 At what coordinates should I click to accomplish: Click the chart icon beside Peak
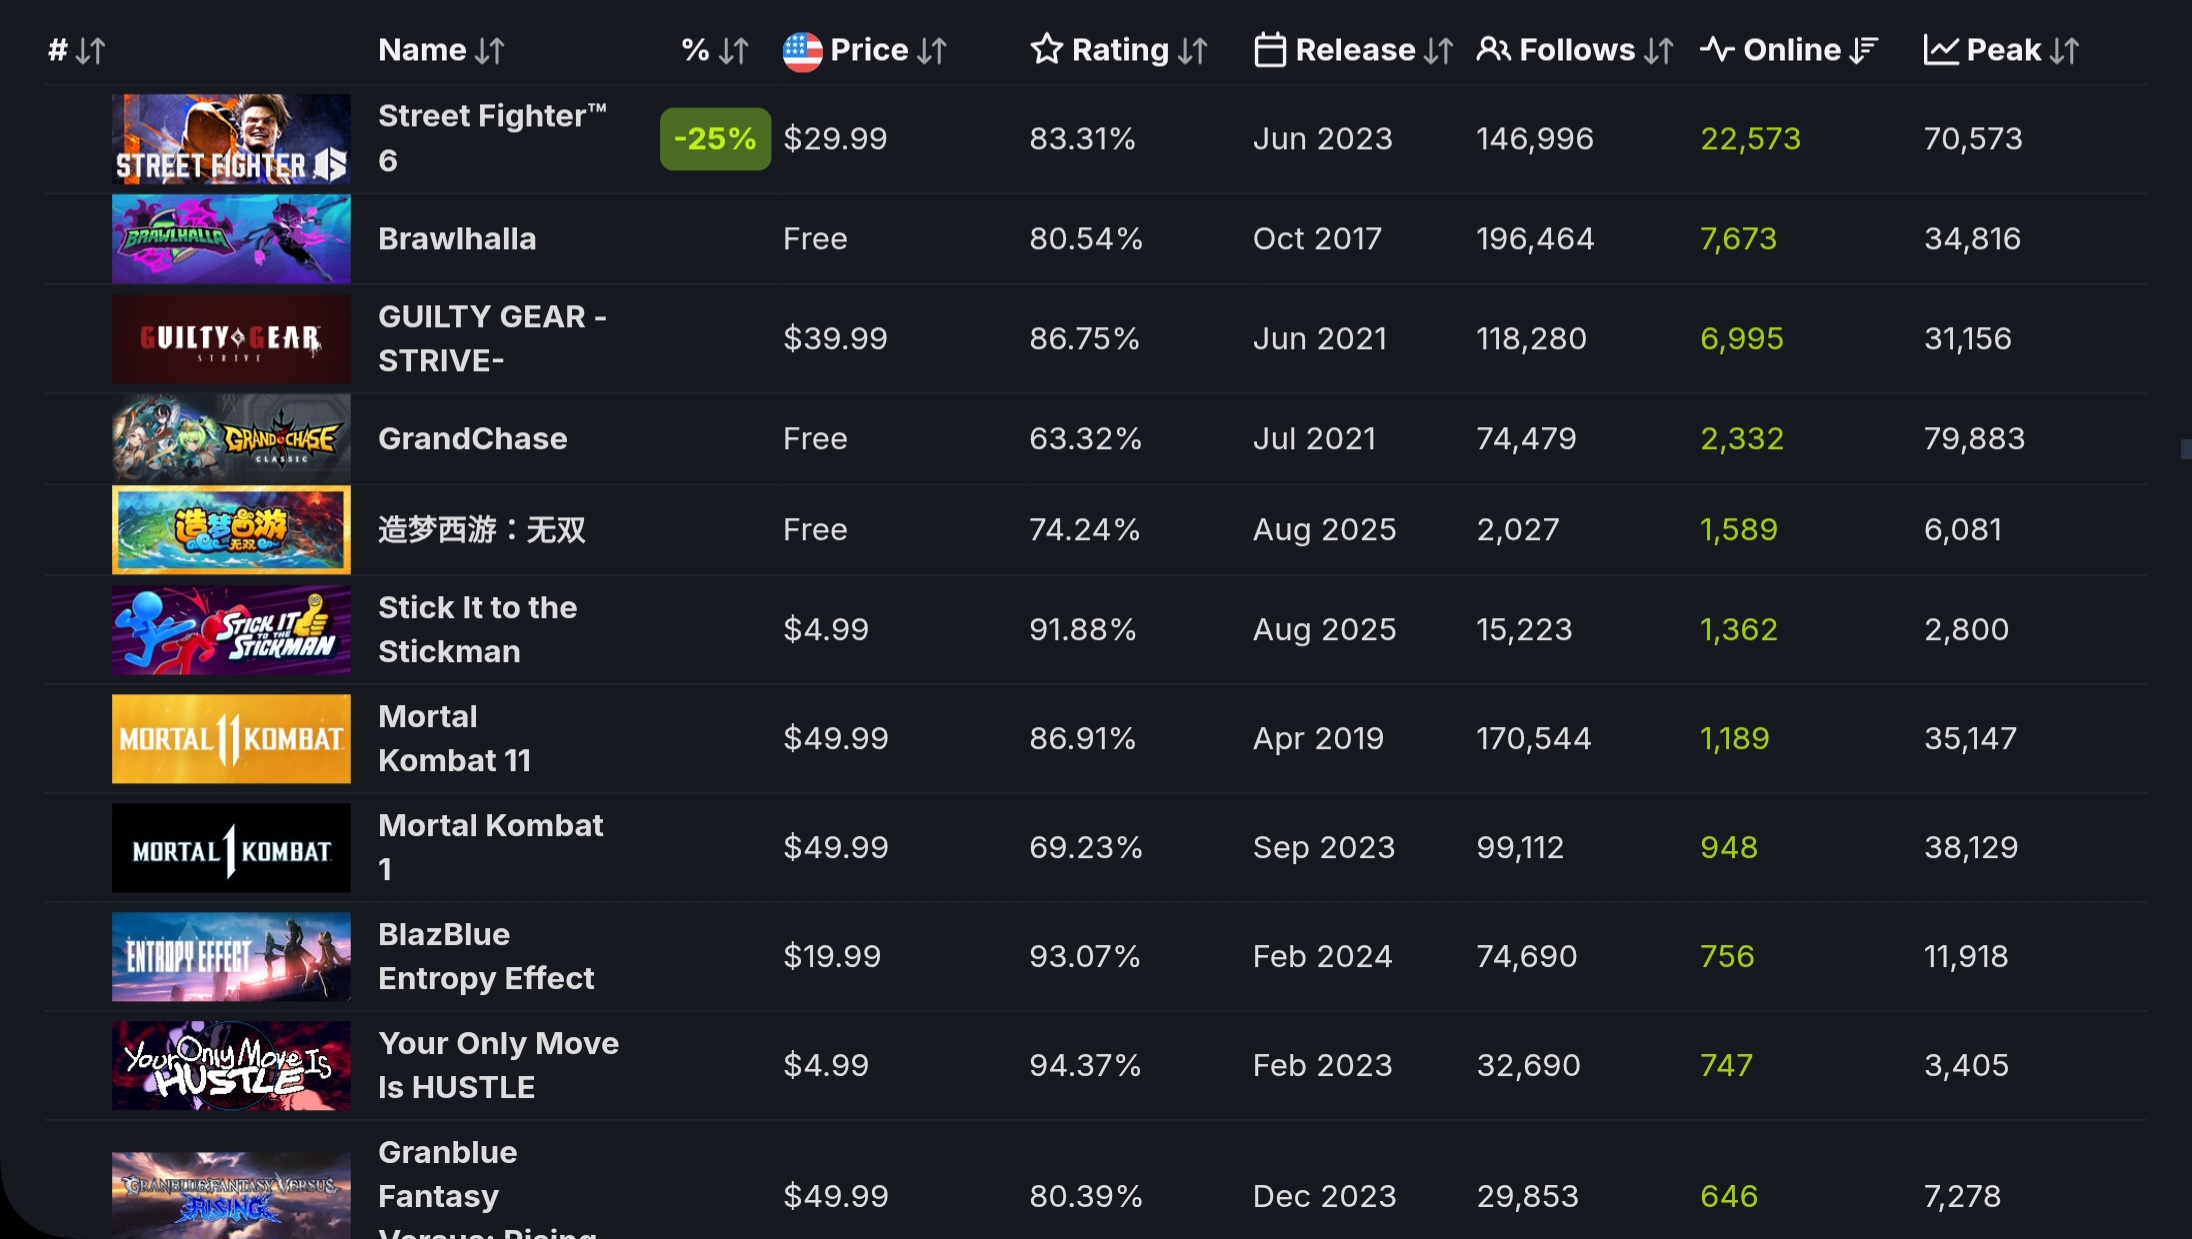(x=1940, y=50)
